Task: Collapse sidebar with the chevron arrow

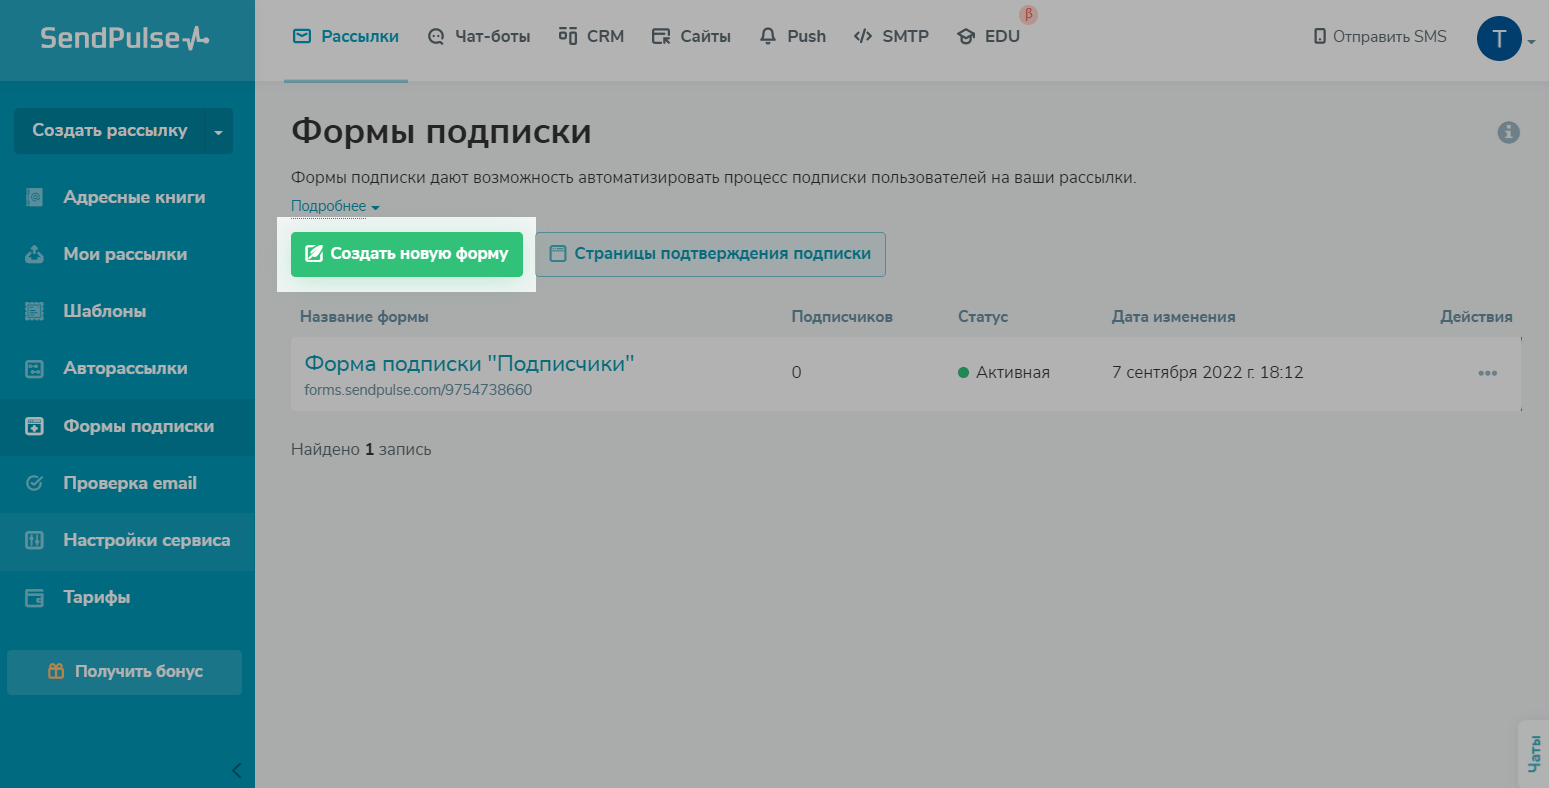Action: [236, 770]
